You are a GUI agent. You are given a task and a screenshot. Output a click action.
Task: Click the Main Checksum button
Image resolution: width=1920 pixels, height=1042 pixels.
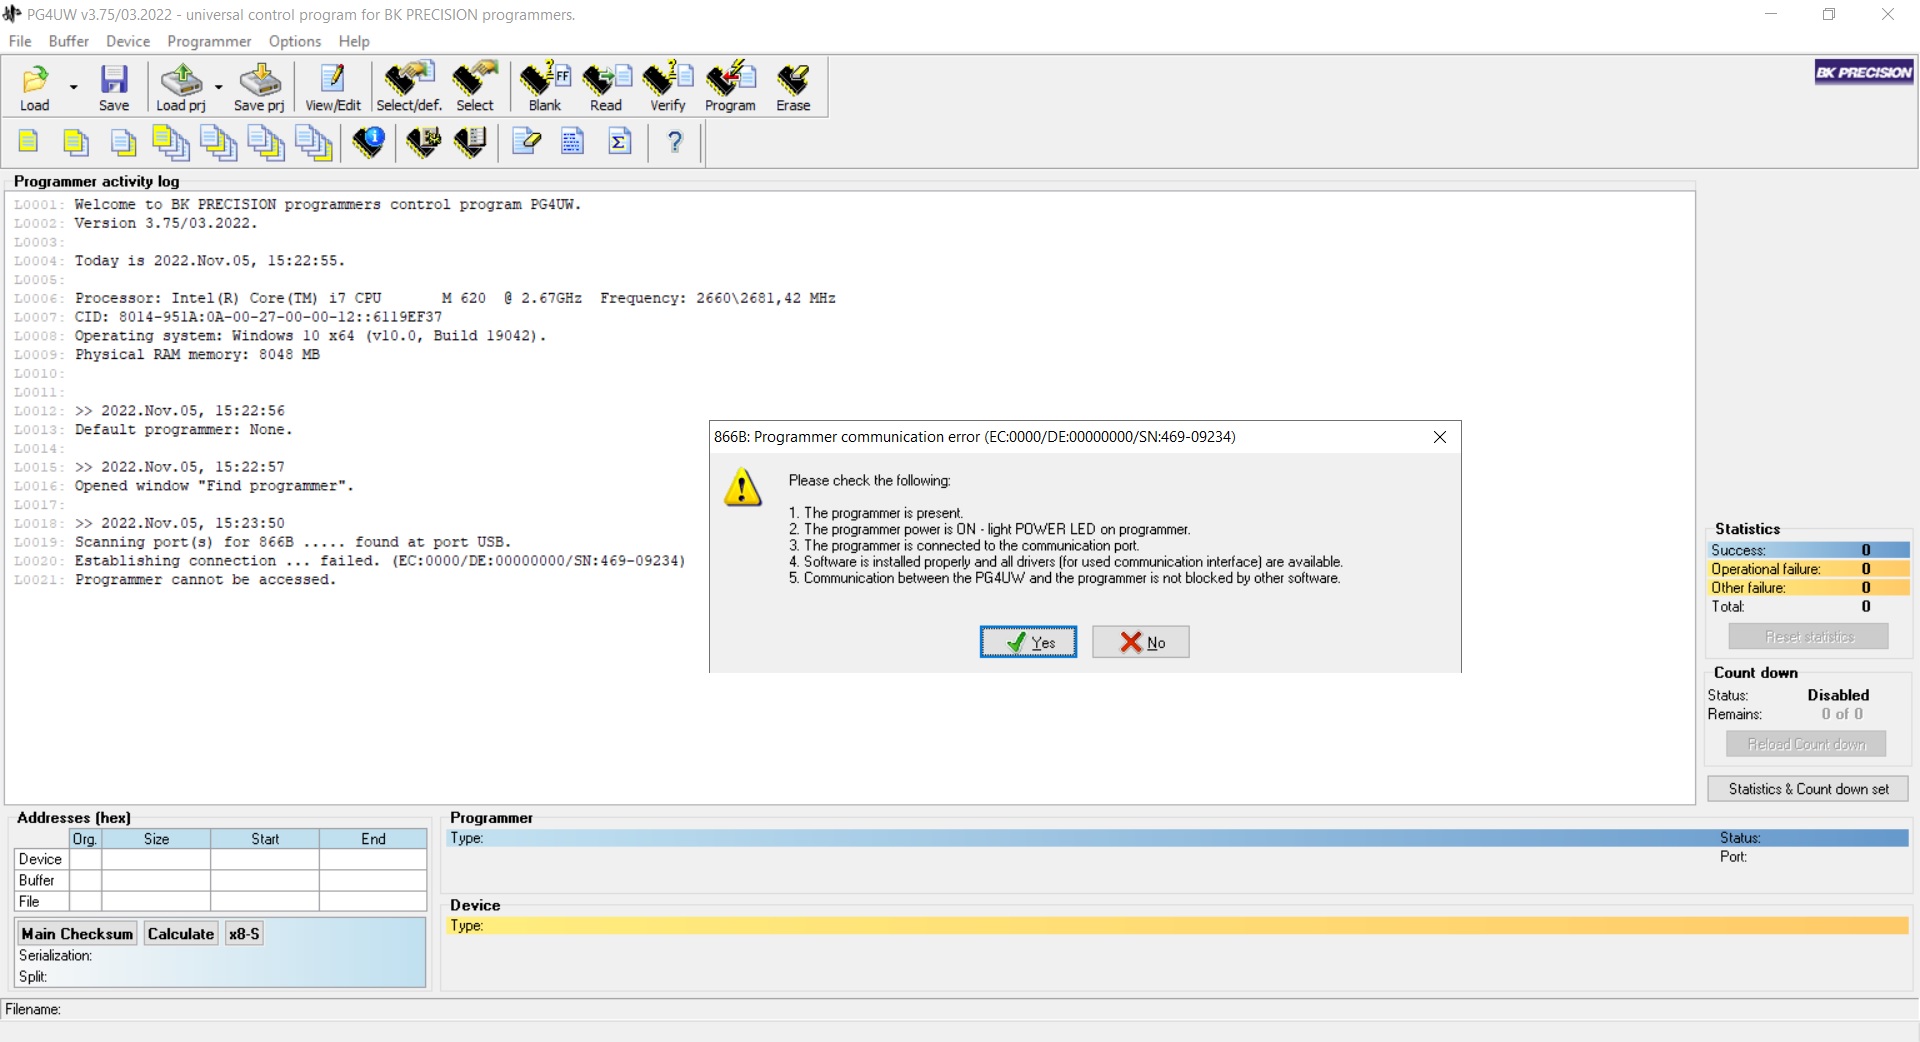pos(77,934)
